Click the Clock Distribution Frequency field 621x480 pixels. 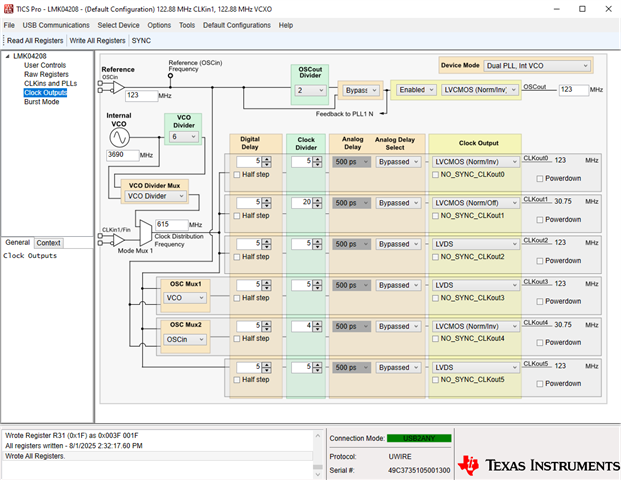pyautogui.click(x=171, y=225)
